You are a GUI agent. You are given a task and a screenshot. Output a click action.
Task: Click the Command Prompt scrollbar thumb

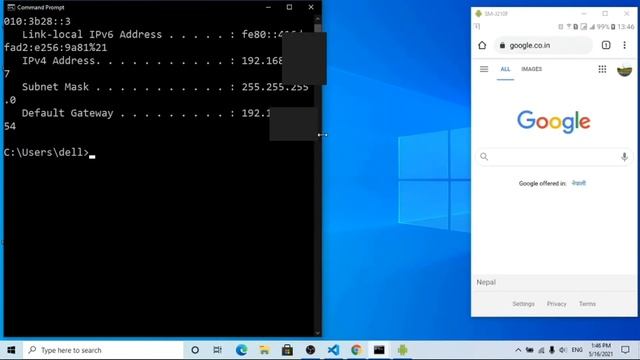point(318,29)
